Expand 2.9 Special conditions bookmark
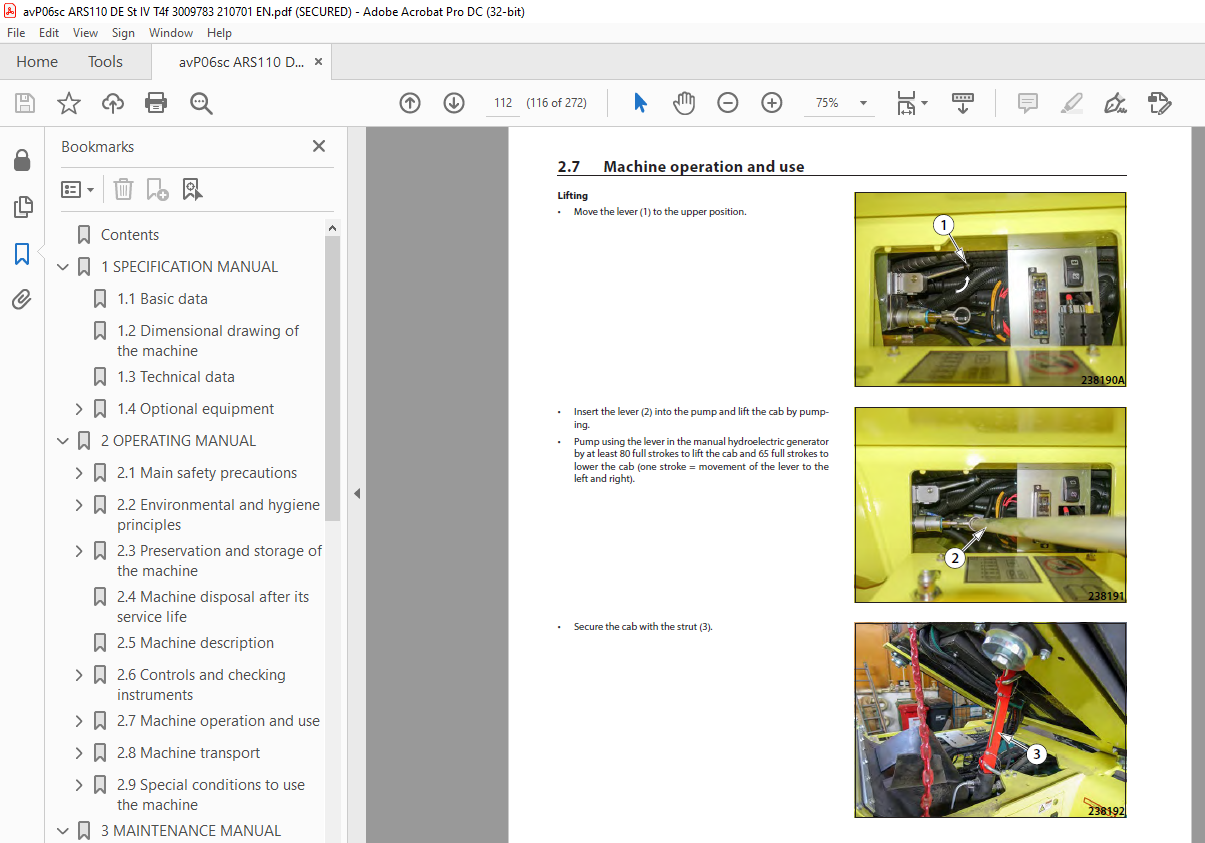This screenshot has height=843, width=1205. [79, 785]
